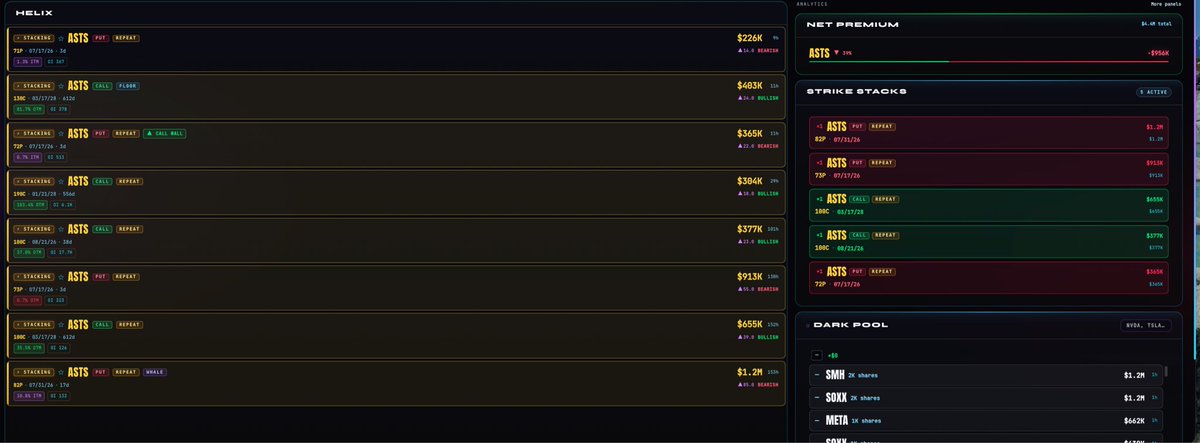The image size is (1200, 443).
Task: Star the Helix ASTS 100C 08/21/26 row
Action: pos(61,229)
